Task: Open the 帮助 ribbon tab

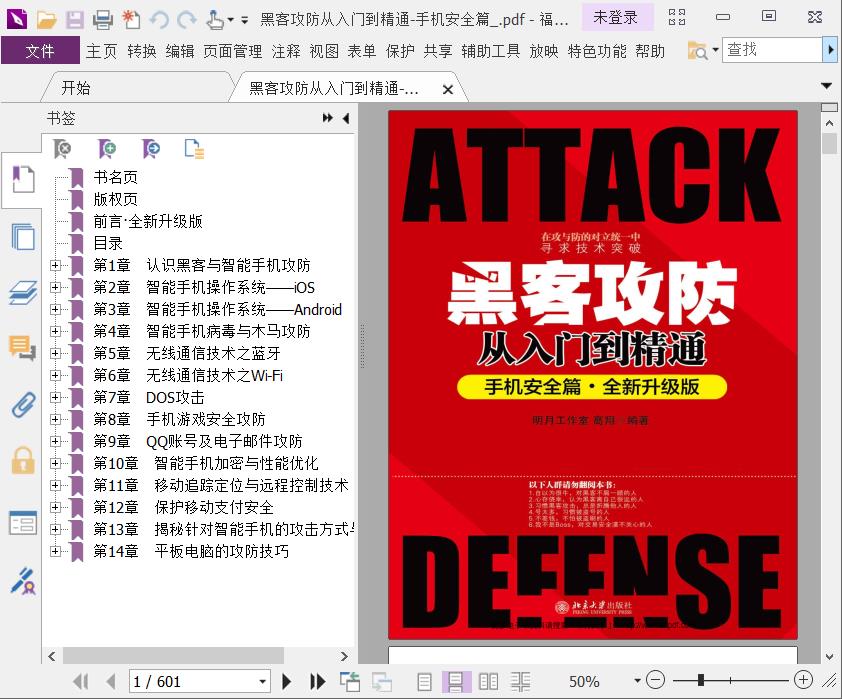Action: point(650,51)
